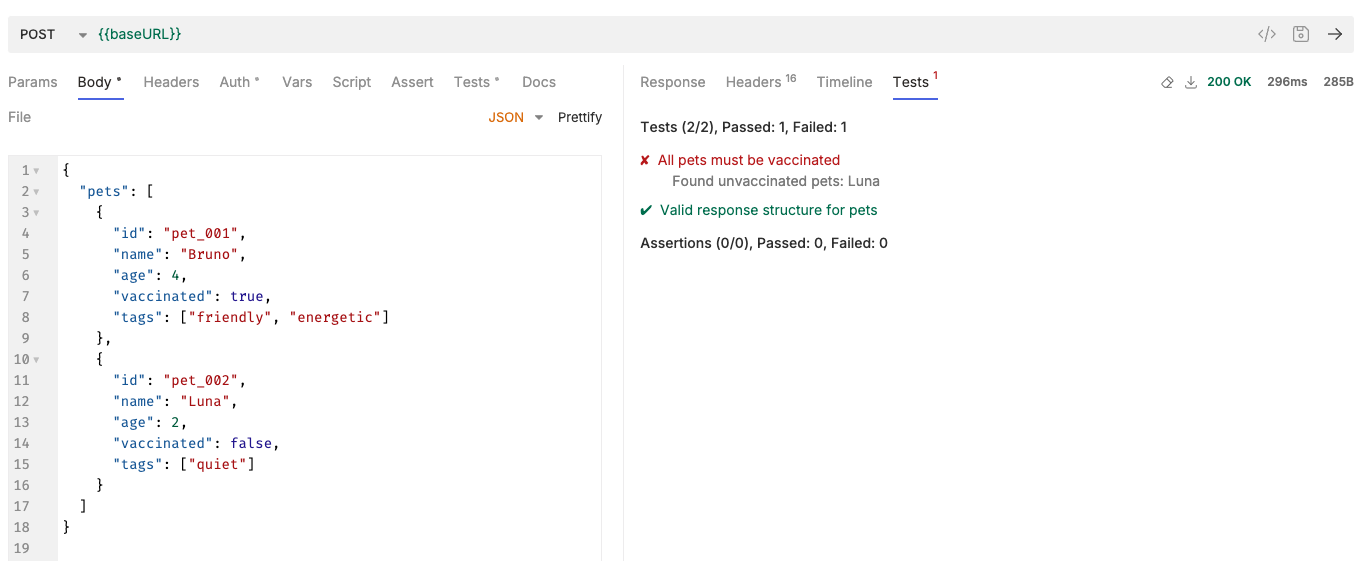Switch to the Timeline tab
Image resolution: width=1363 pixels, height=561 pixels.
[x=844, y=82]
